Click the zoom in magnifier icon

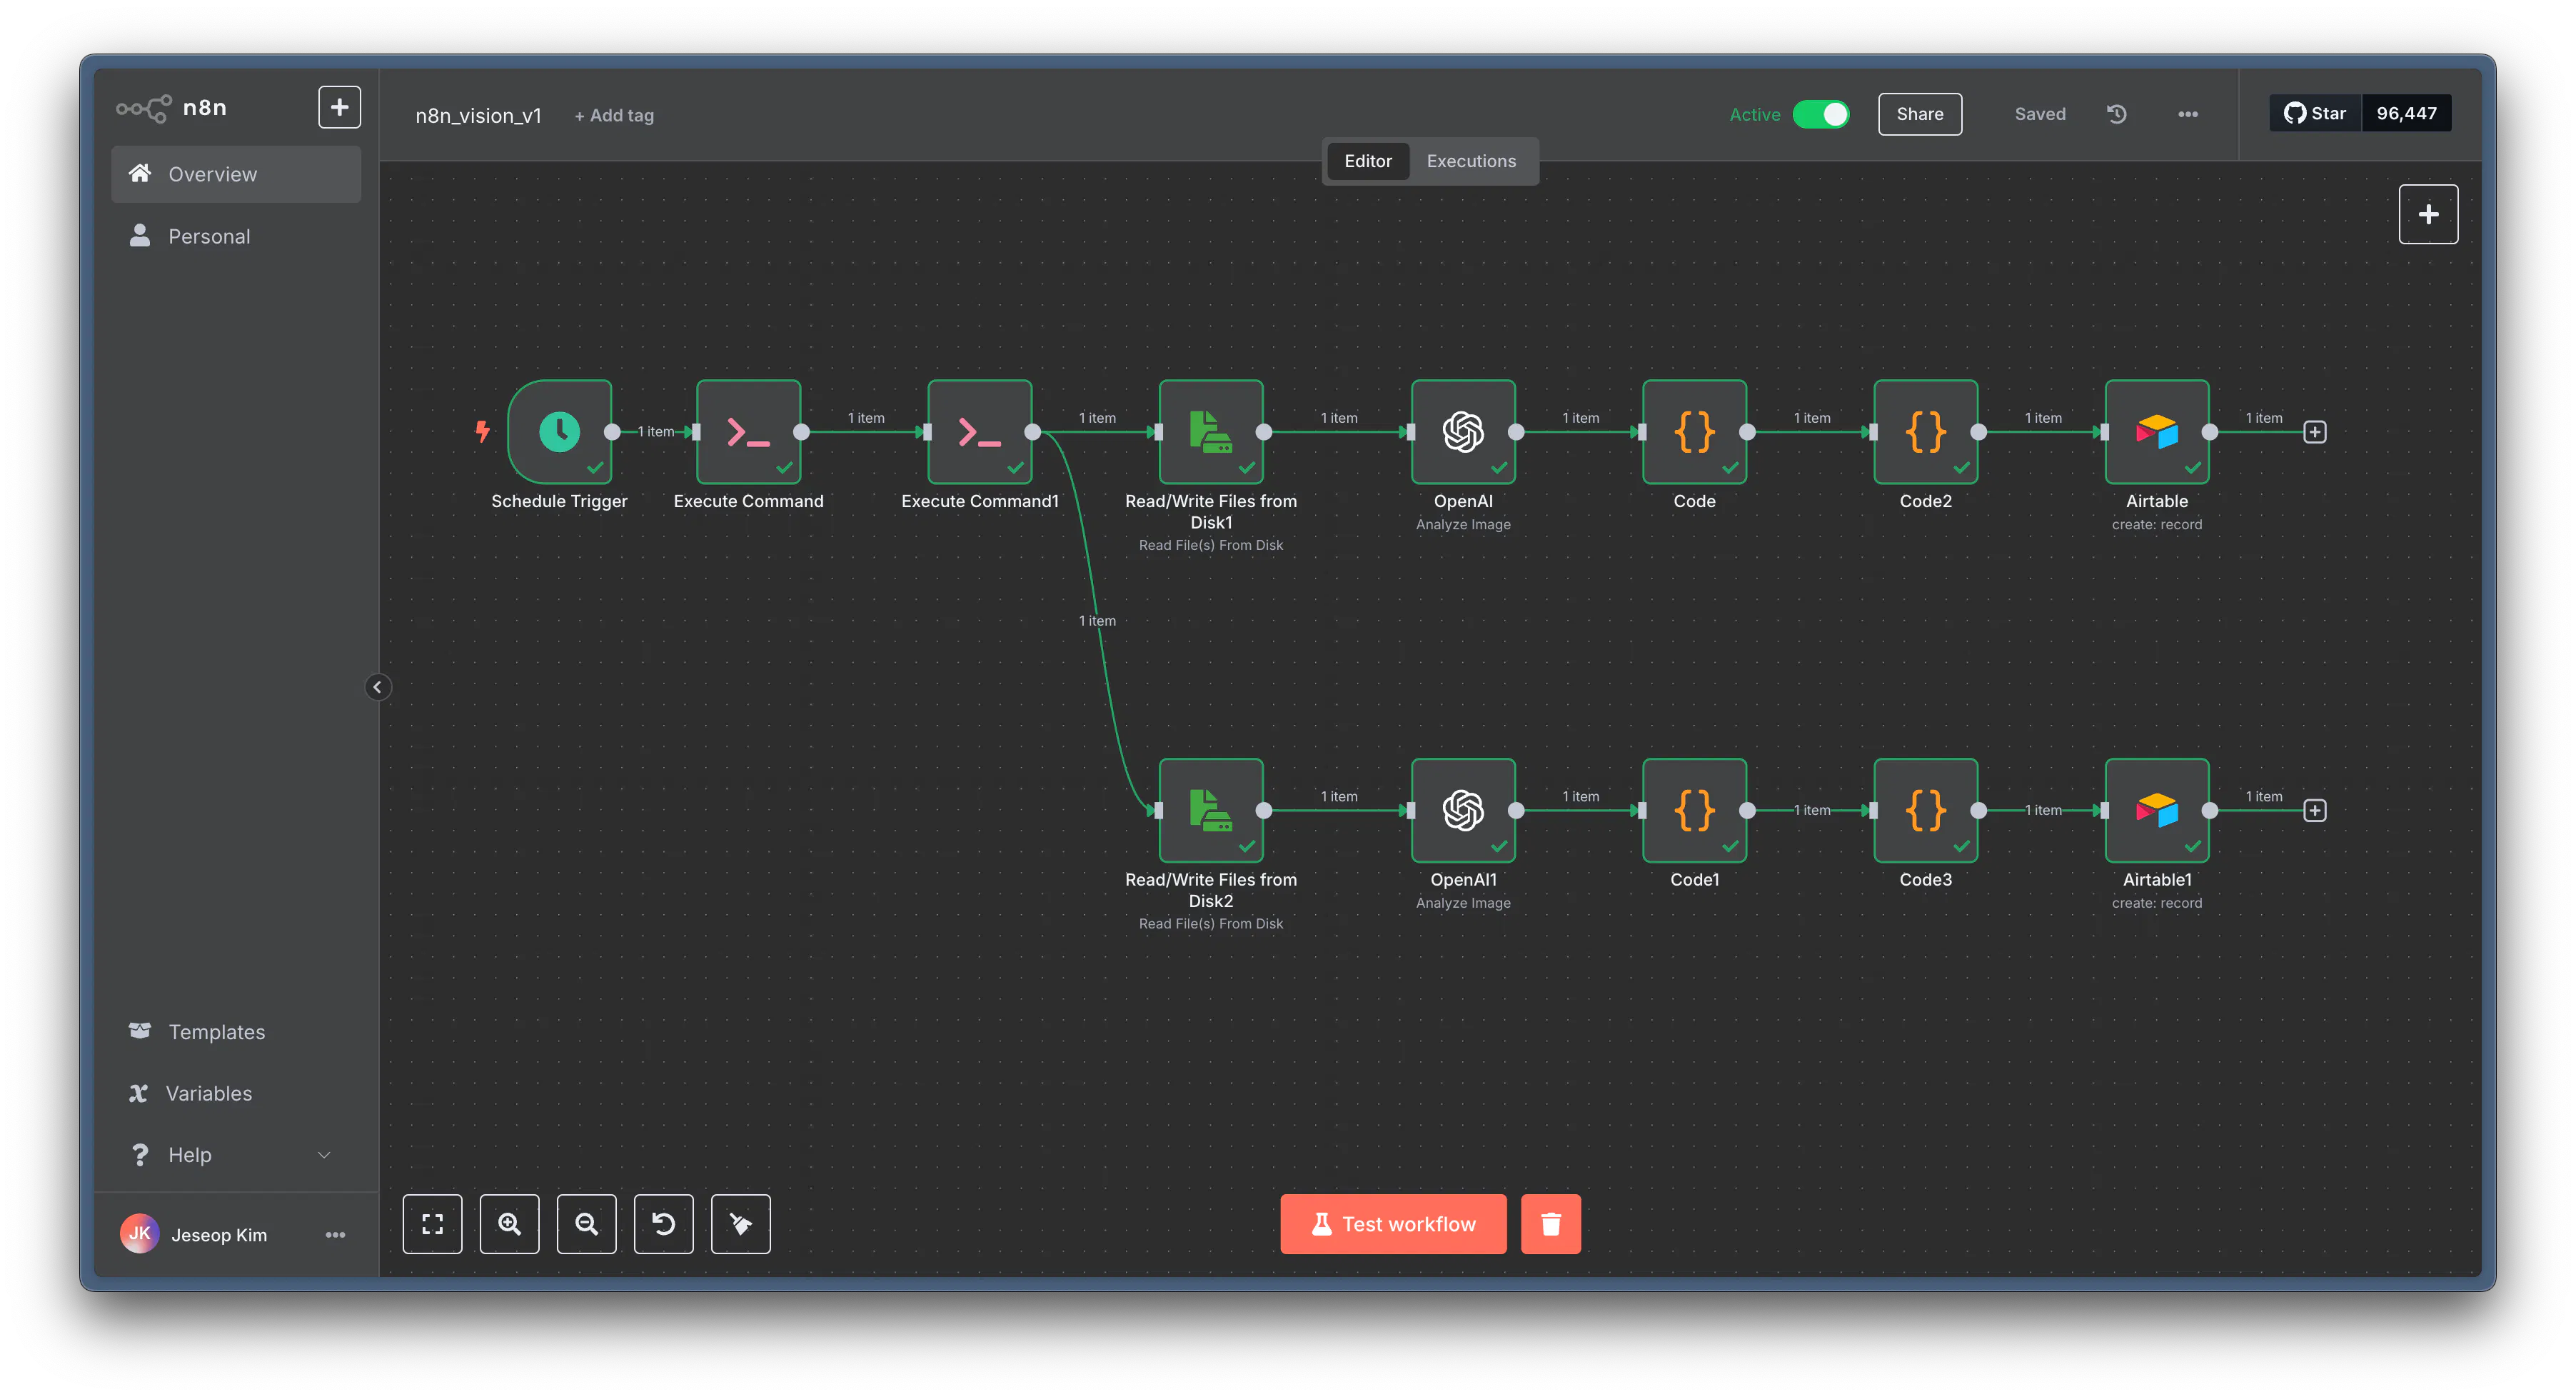pyautogui.click(x=509, y=1223)
